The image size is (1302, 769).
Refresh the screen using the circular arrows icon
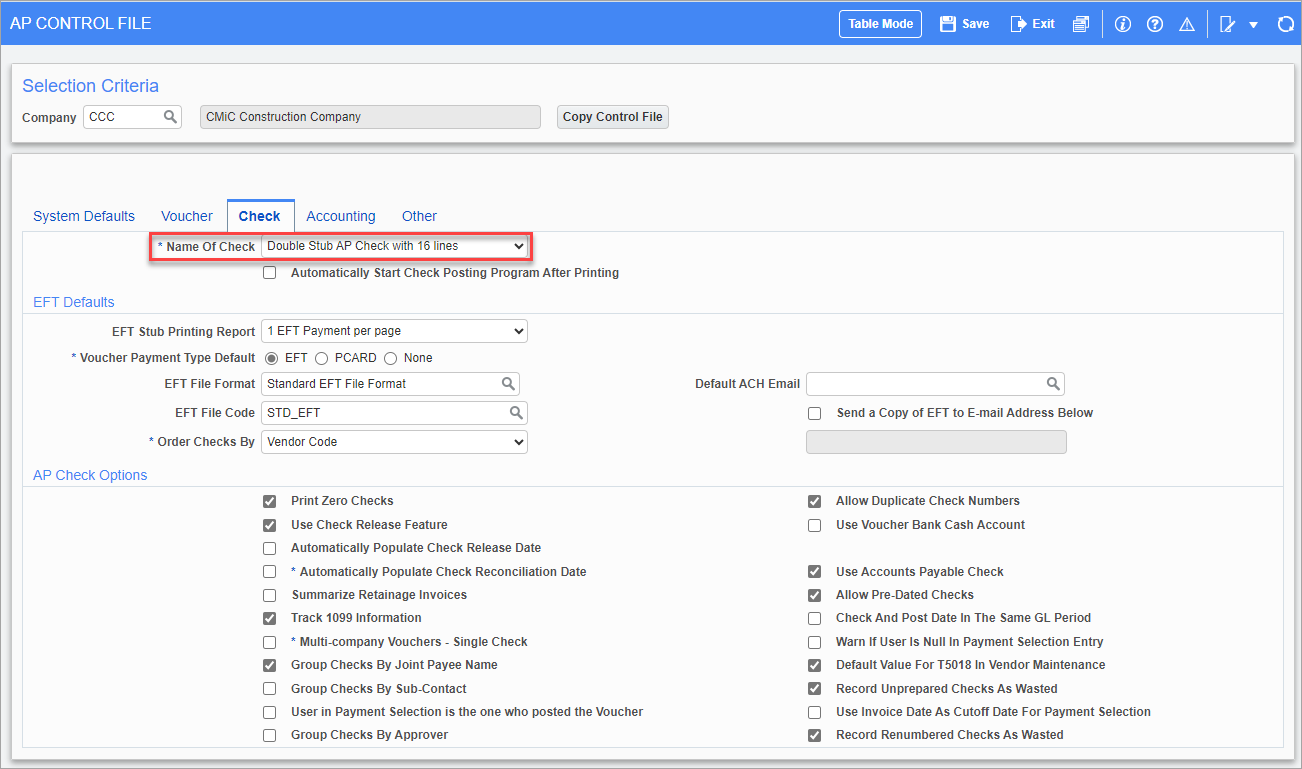[1285, 23]
